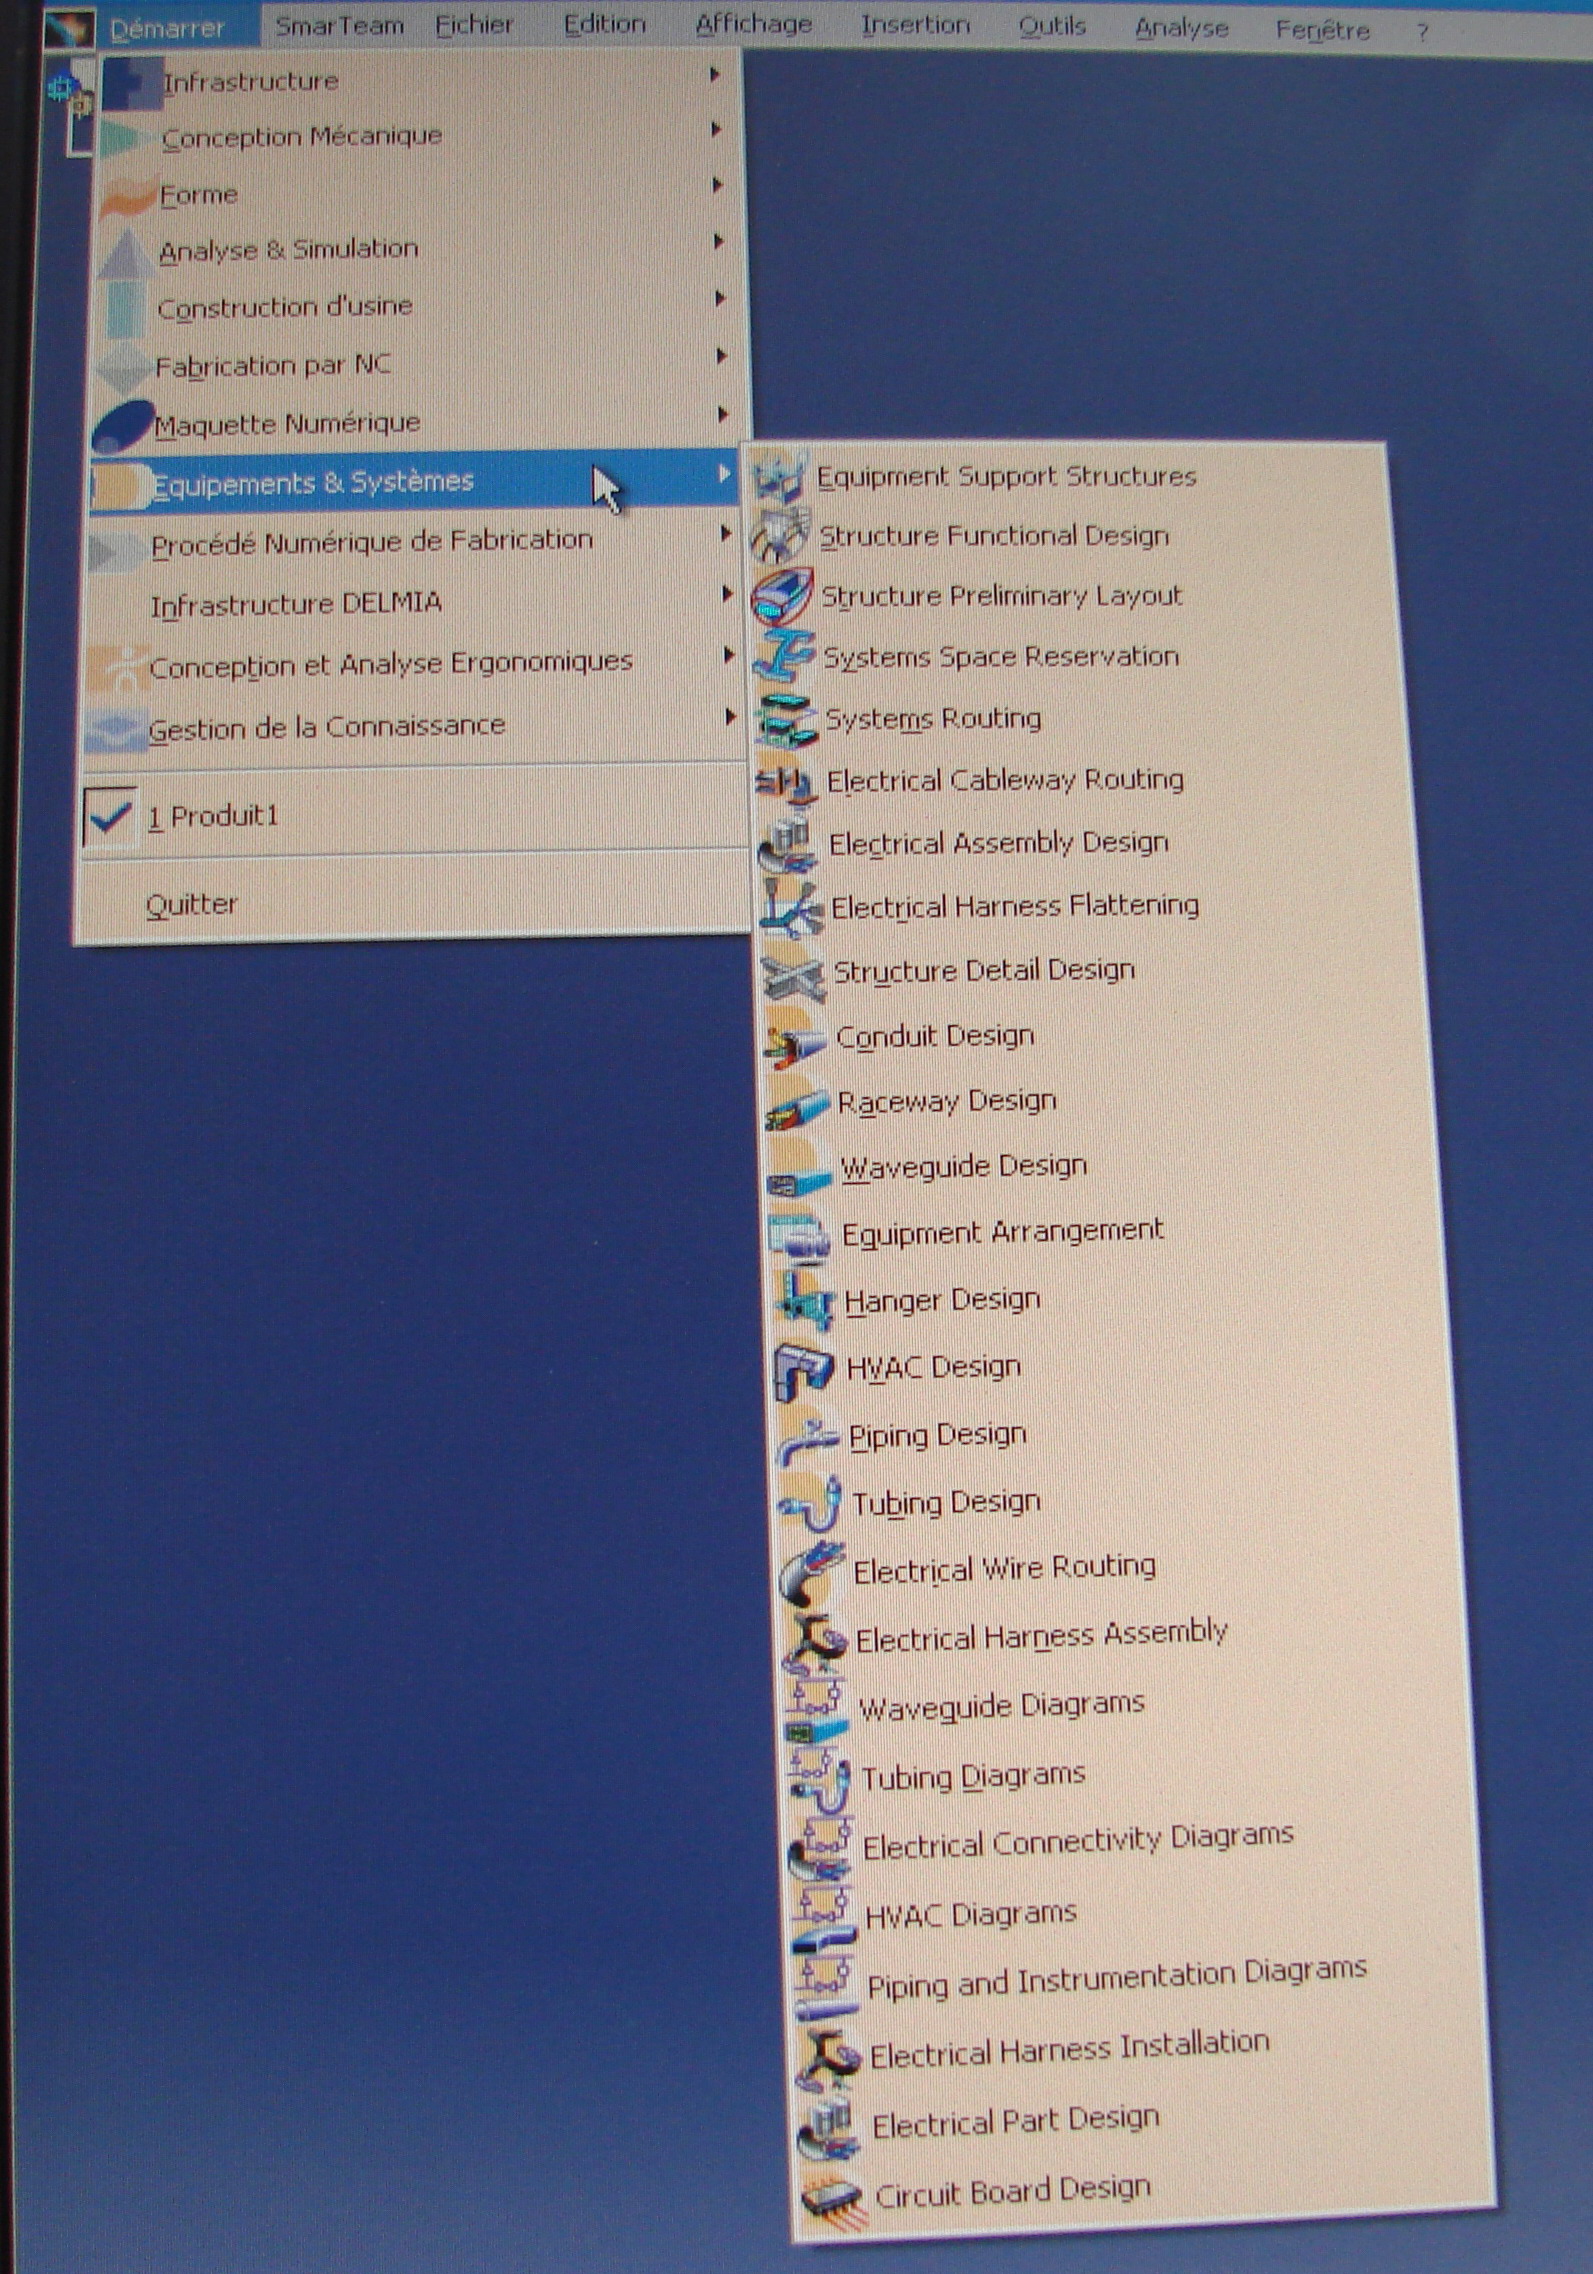The image size is (1593, 2274).
Task: Open the Tubing Diagrams workbench
Action: coord(972,1776)
